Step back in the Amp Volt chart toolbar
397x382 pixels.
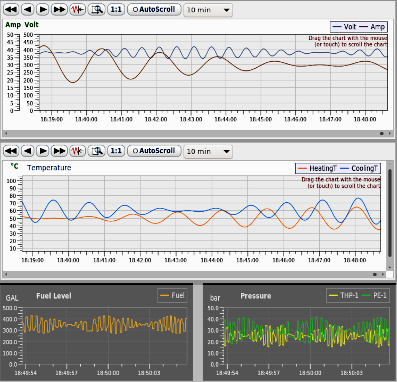tap(28, 9)
